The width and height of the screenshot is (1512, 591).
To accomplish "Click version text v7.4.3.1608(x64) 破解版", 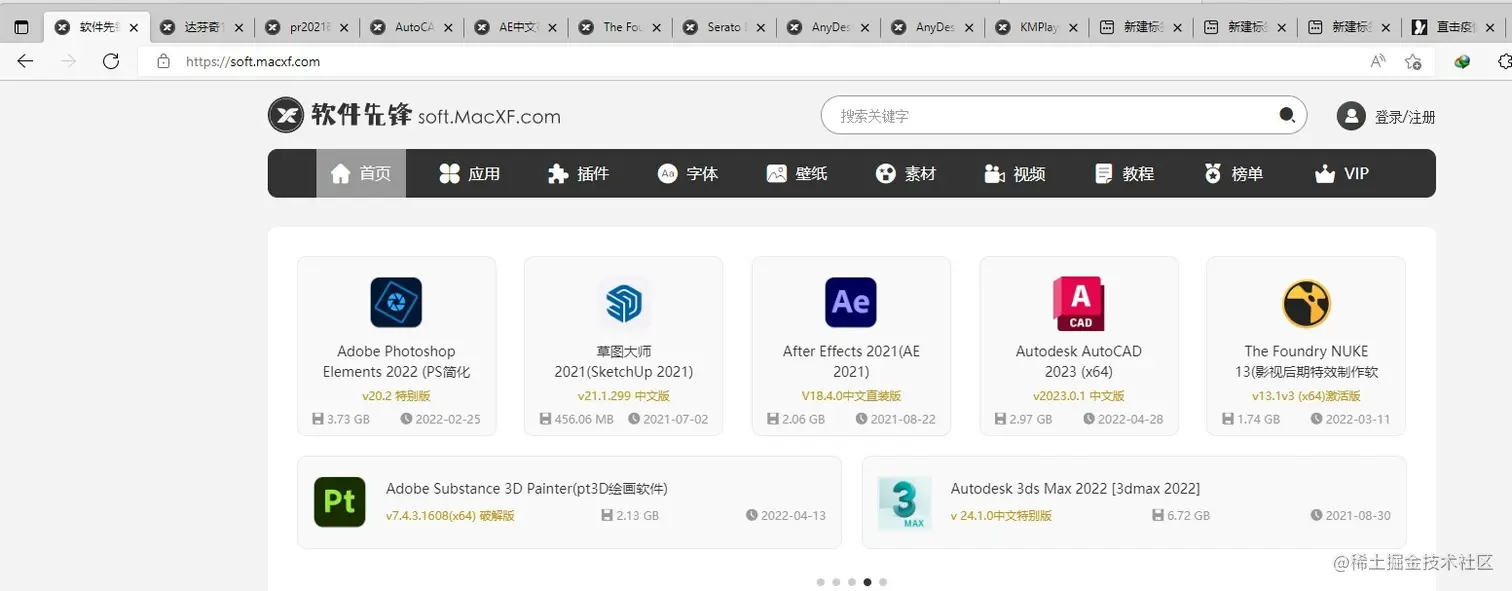I will (x=450, y=516).
